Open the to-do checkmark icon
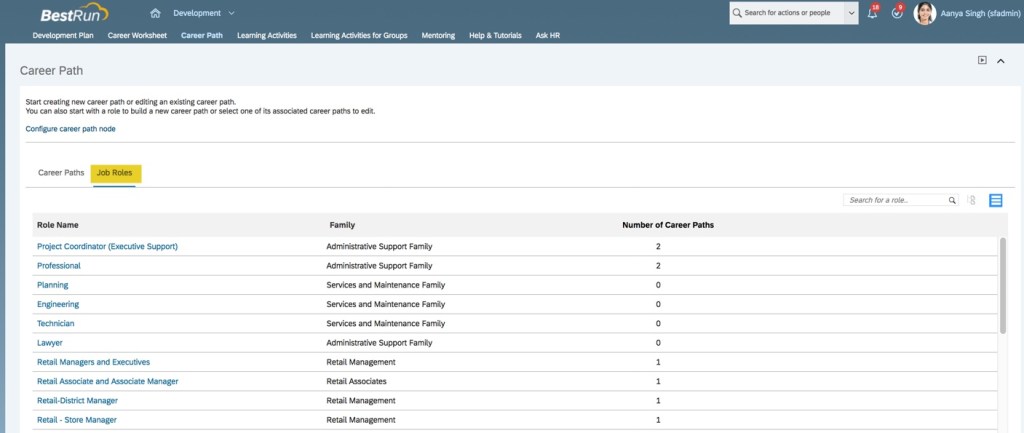This screenshot has height=433, width=1024. pos(896,14)
